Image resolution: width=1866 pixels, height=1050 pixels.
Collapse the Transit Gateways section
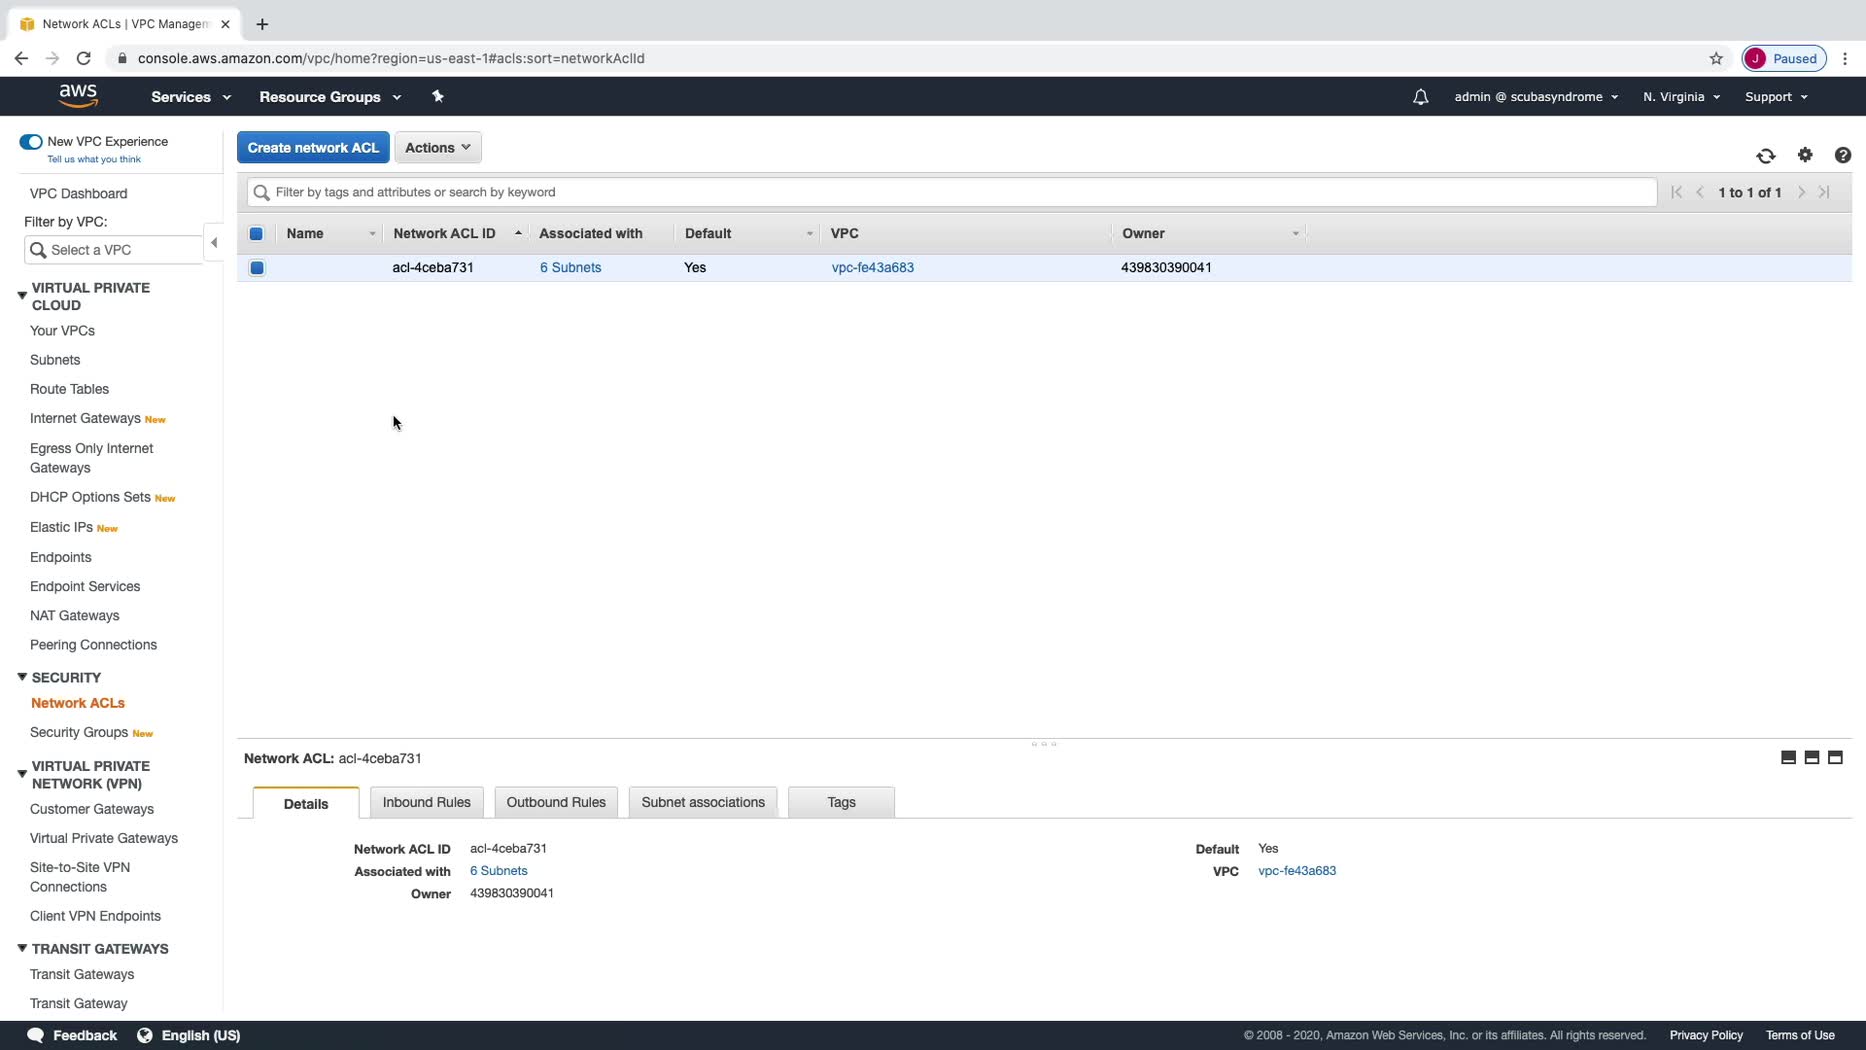coord(22,948)
